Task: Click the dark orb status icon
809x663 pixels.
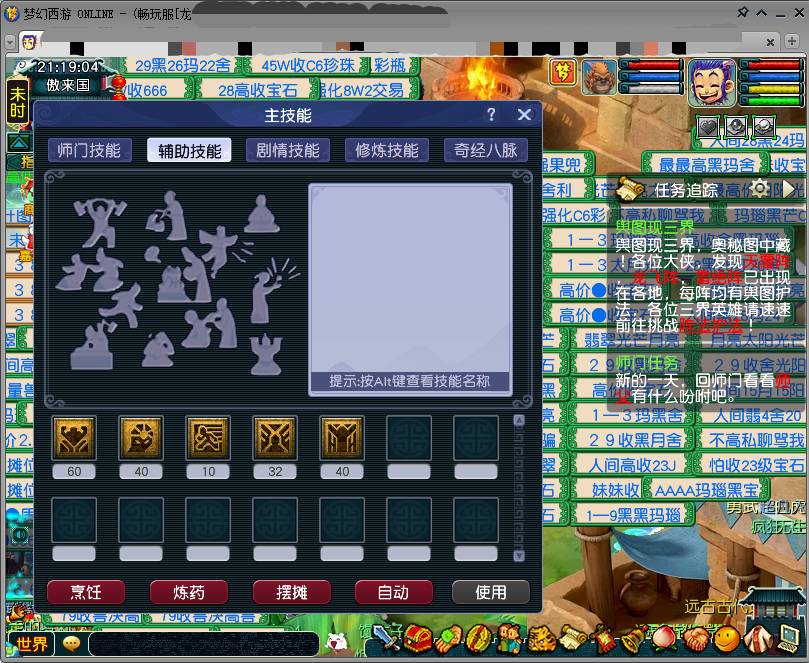Action: pyautogui.click(x=736, y=126)
